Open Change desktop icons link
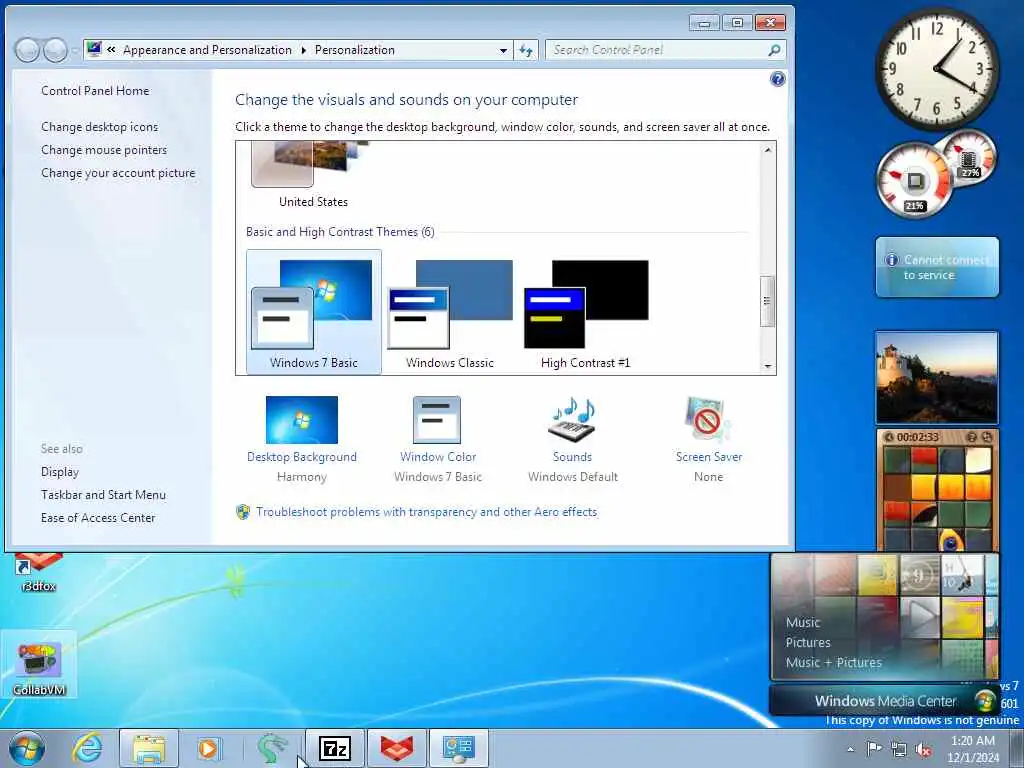Screen dimensions: 1024x768 coord(99,127)
